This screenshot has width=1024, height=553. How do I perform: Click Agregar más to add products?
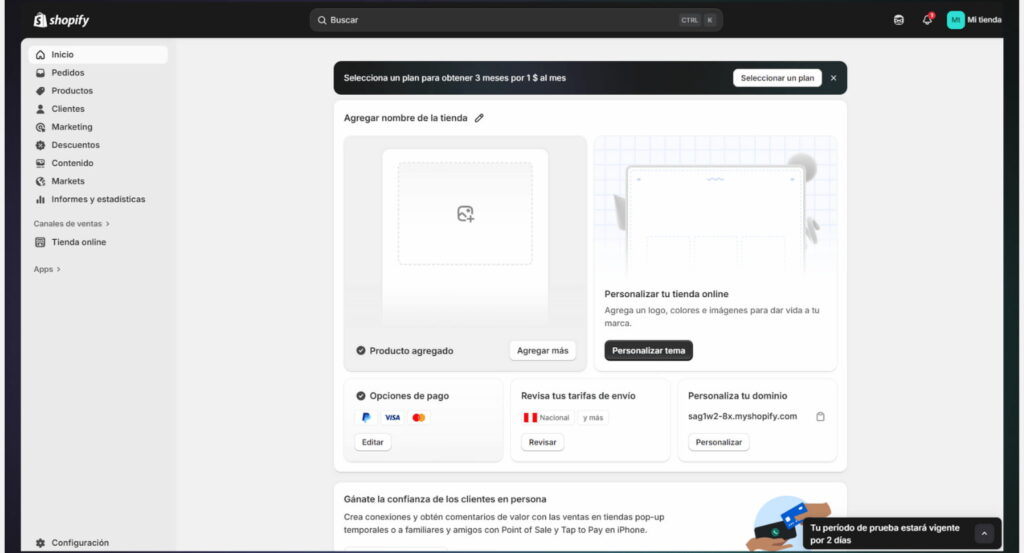click(x=542, y=351)
